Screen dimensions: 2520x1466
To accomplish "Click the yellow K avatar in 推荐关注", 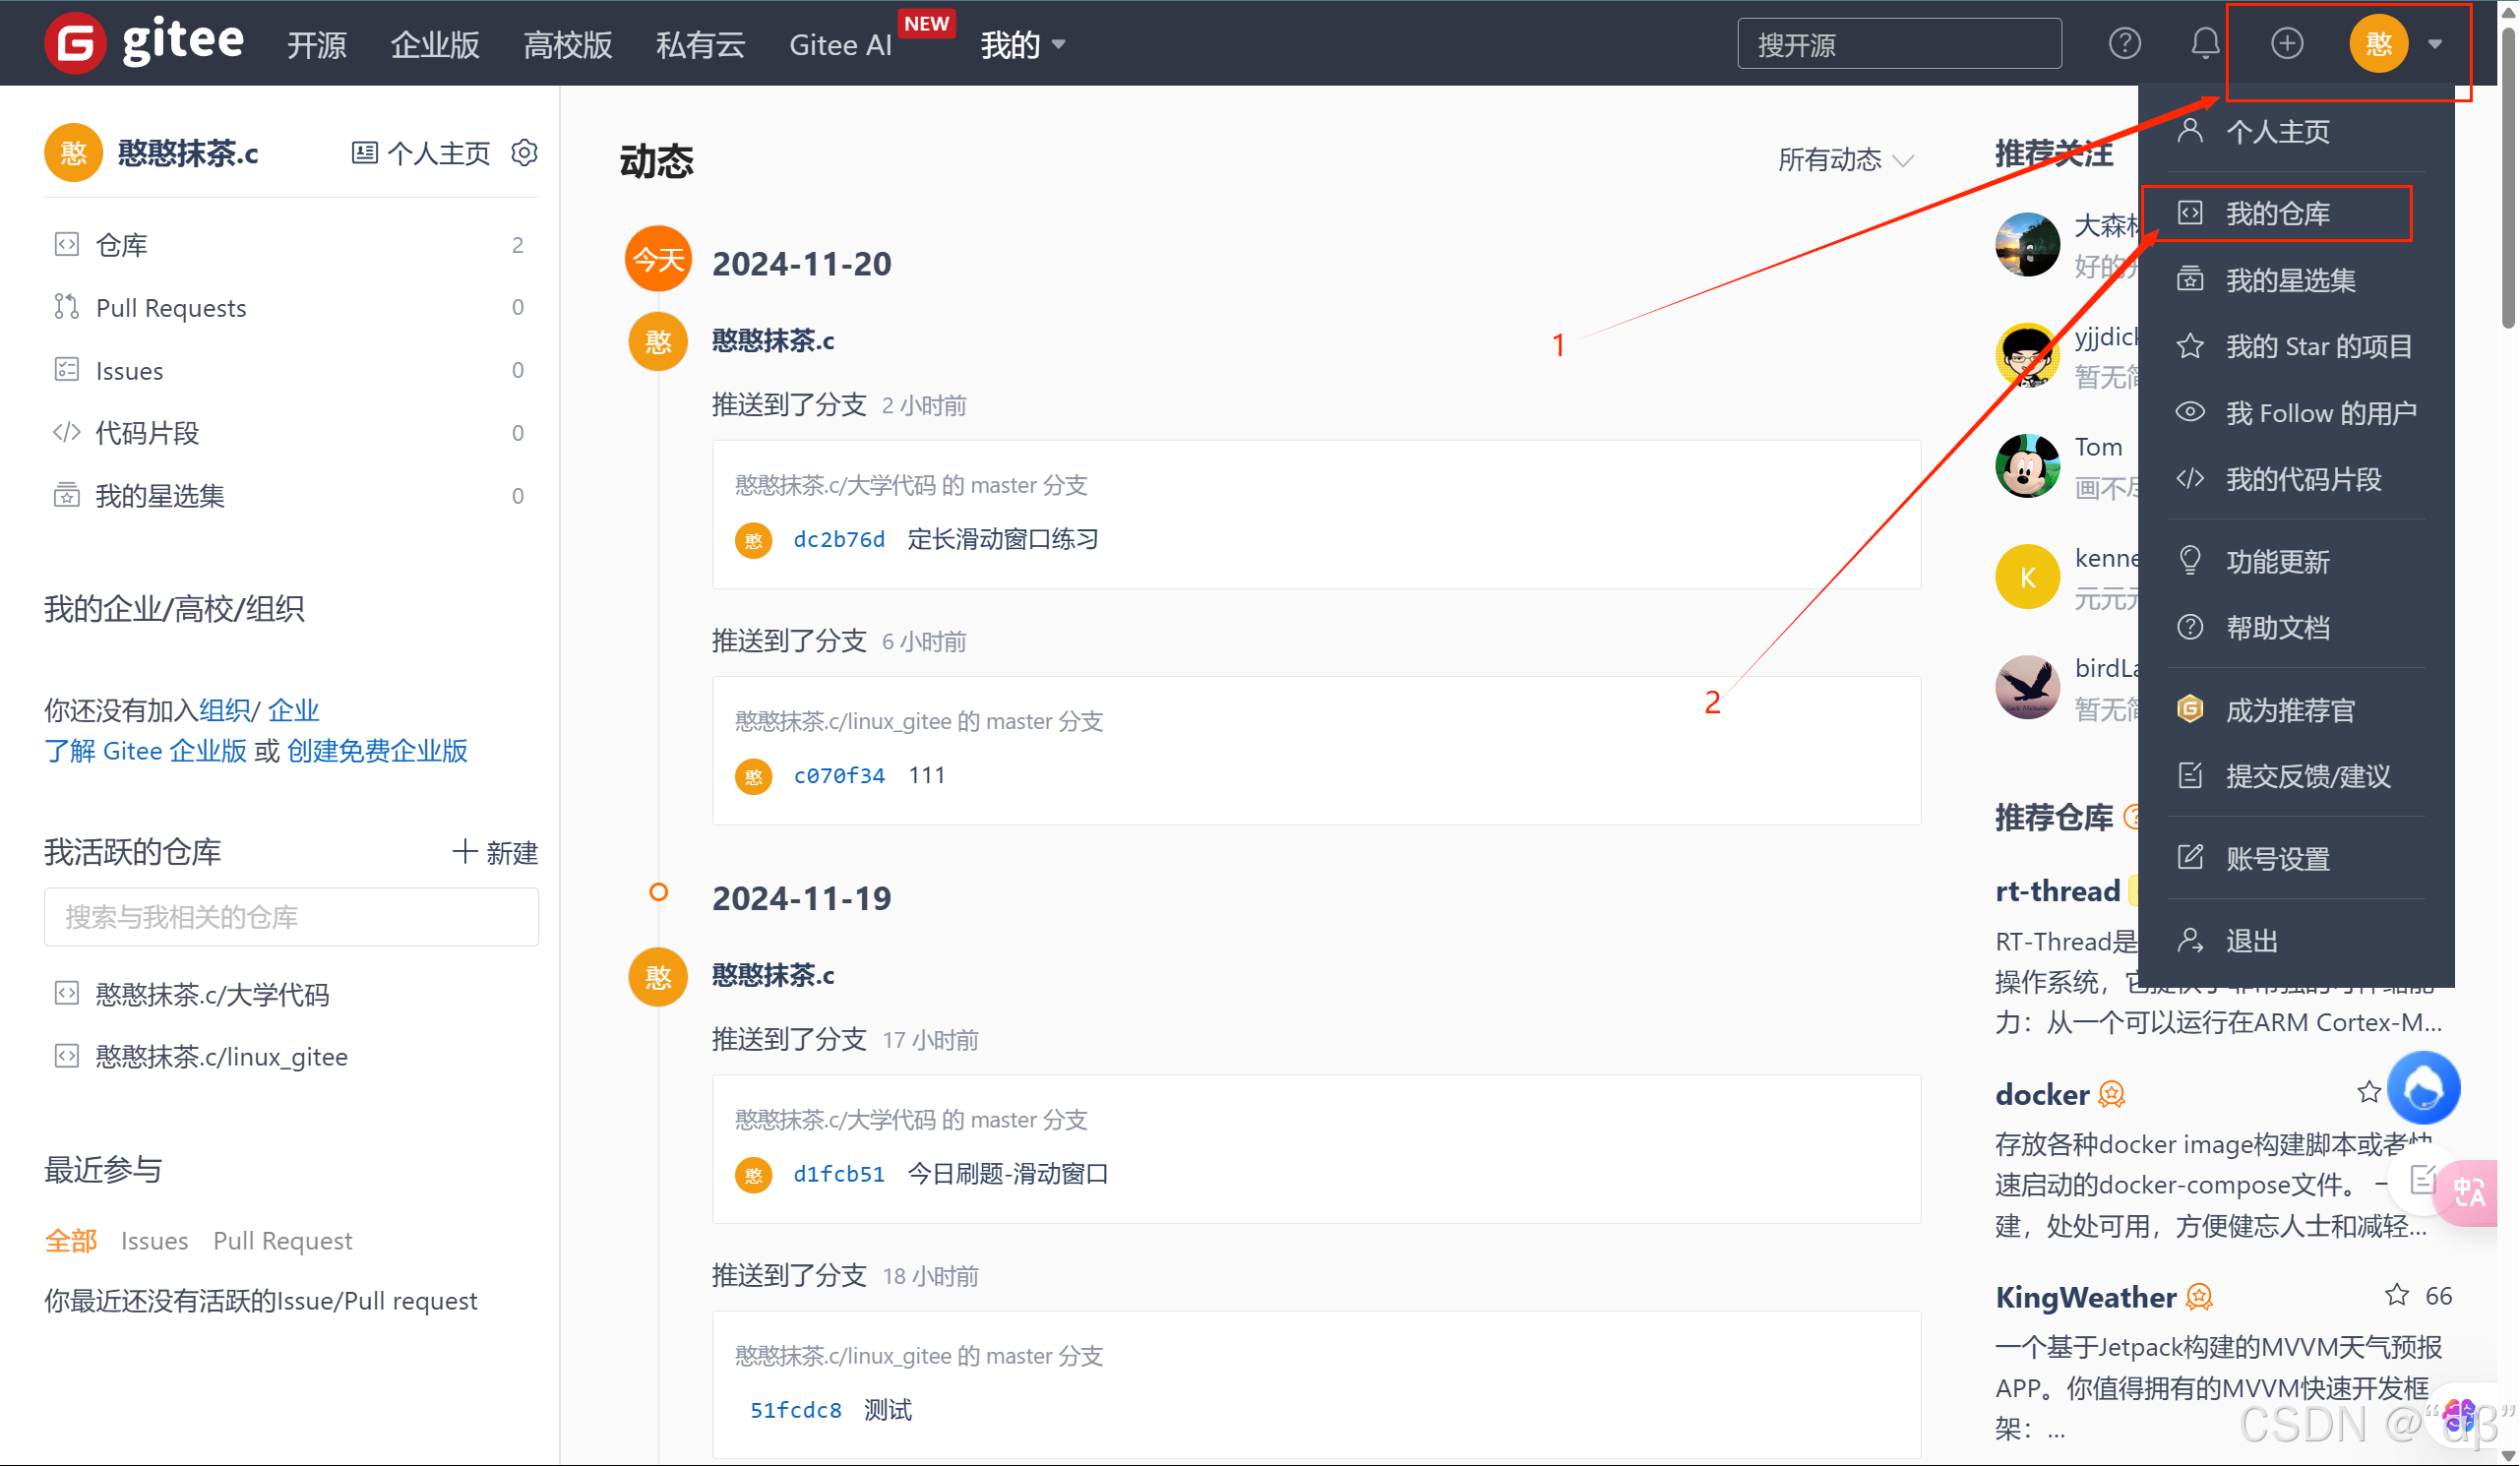I will [2026, 576].
